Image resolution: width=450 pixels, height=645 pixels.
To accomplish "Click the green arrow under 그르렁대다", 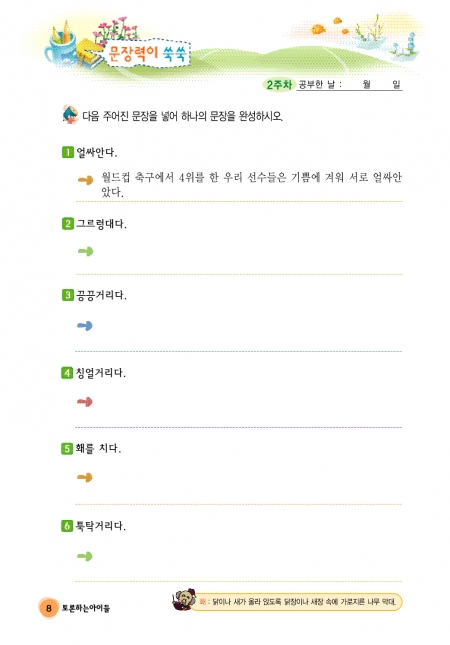I will (x=86, y=251).
